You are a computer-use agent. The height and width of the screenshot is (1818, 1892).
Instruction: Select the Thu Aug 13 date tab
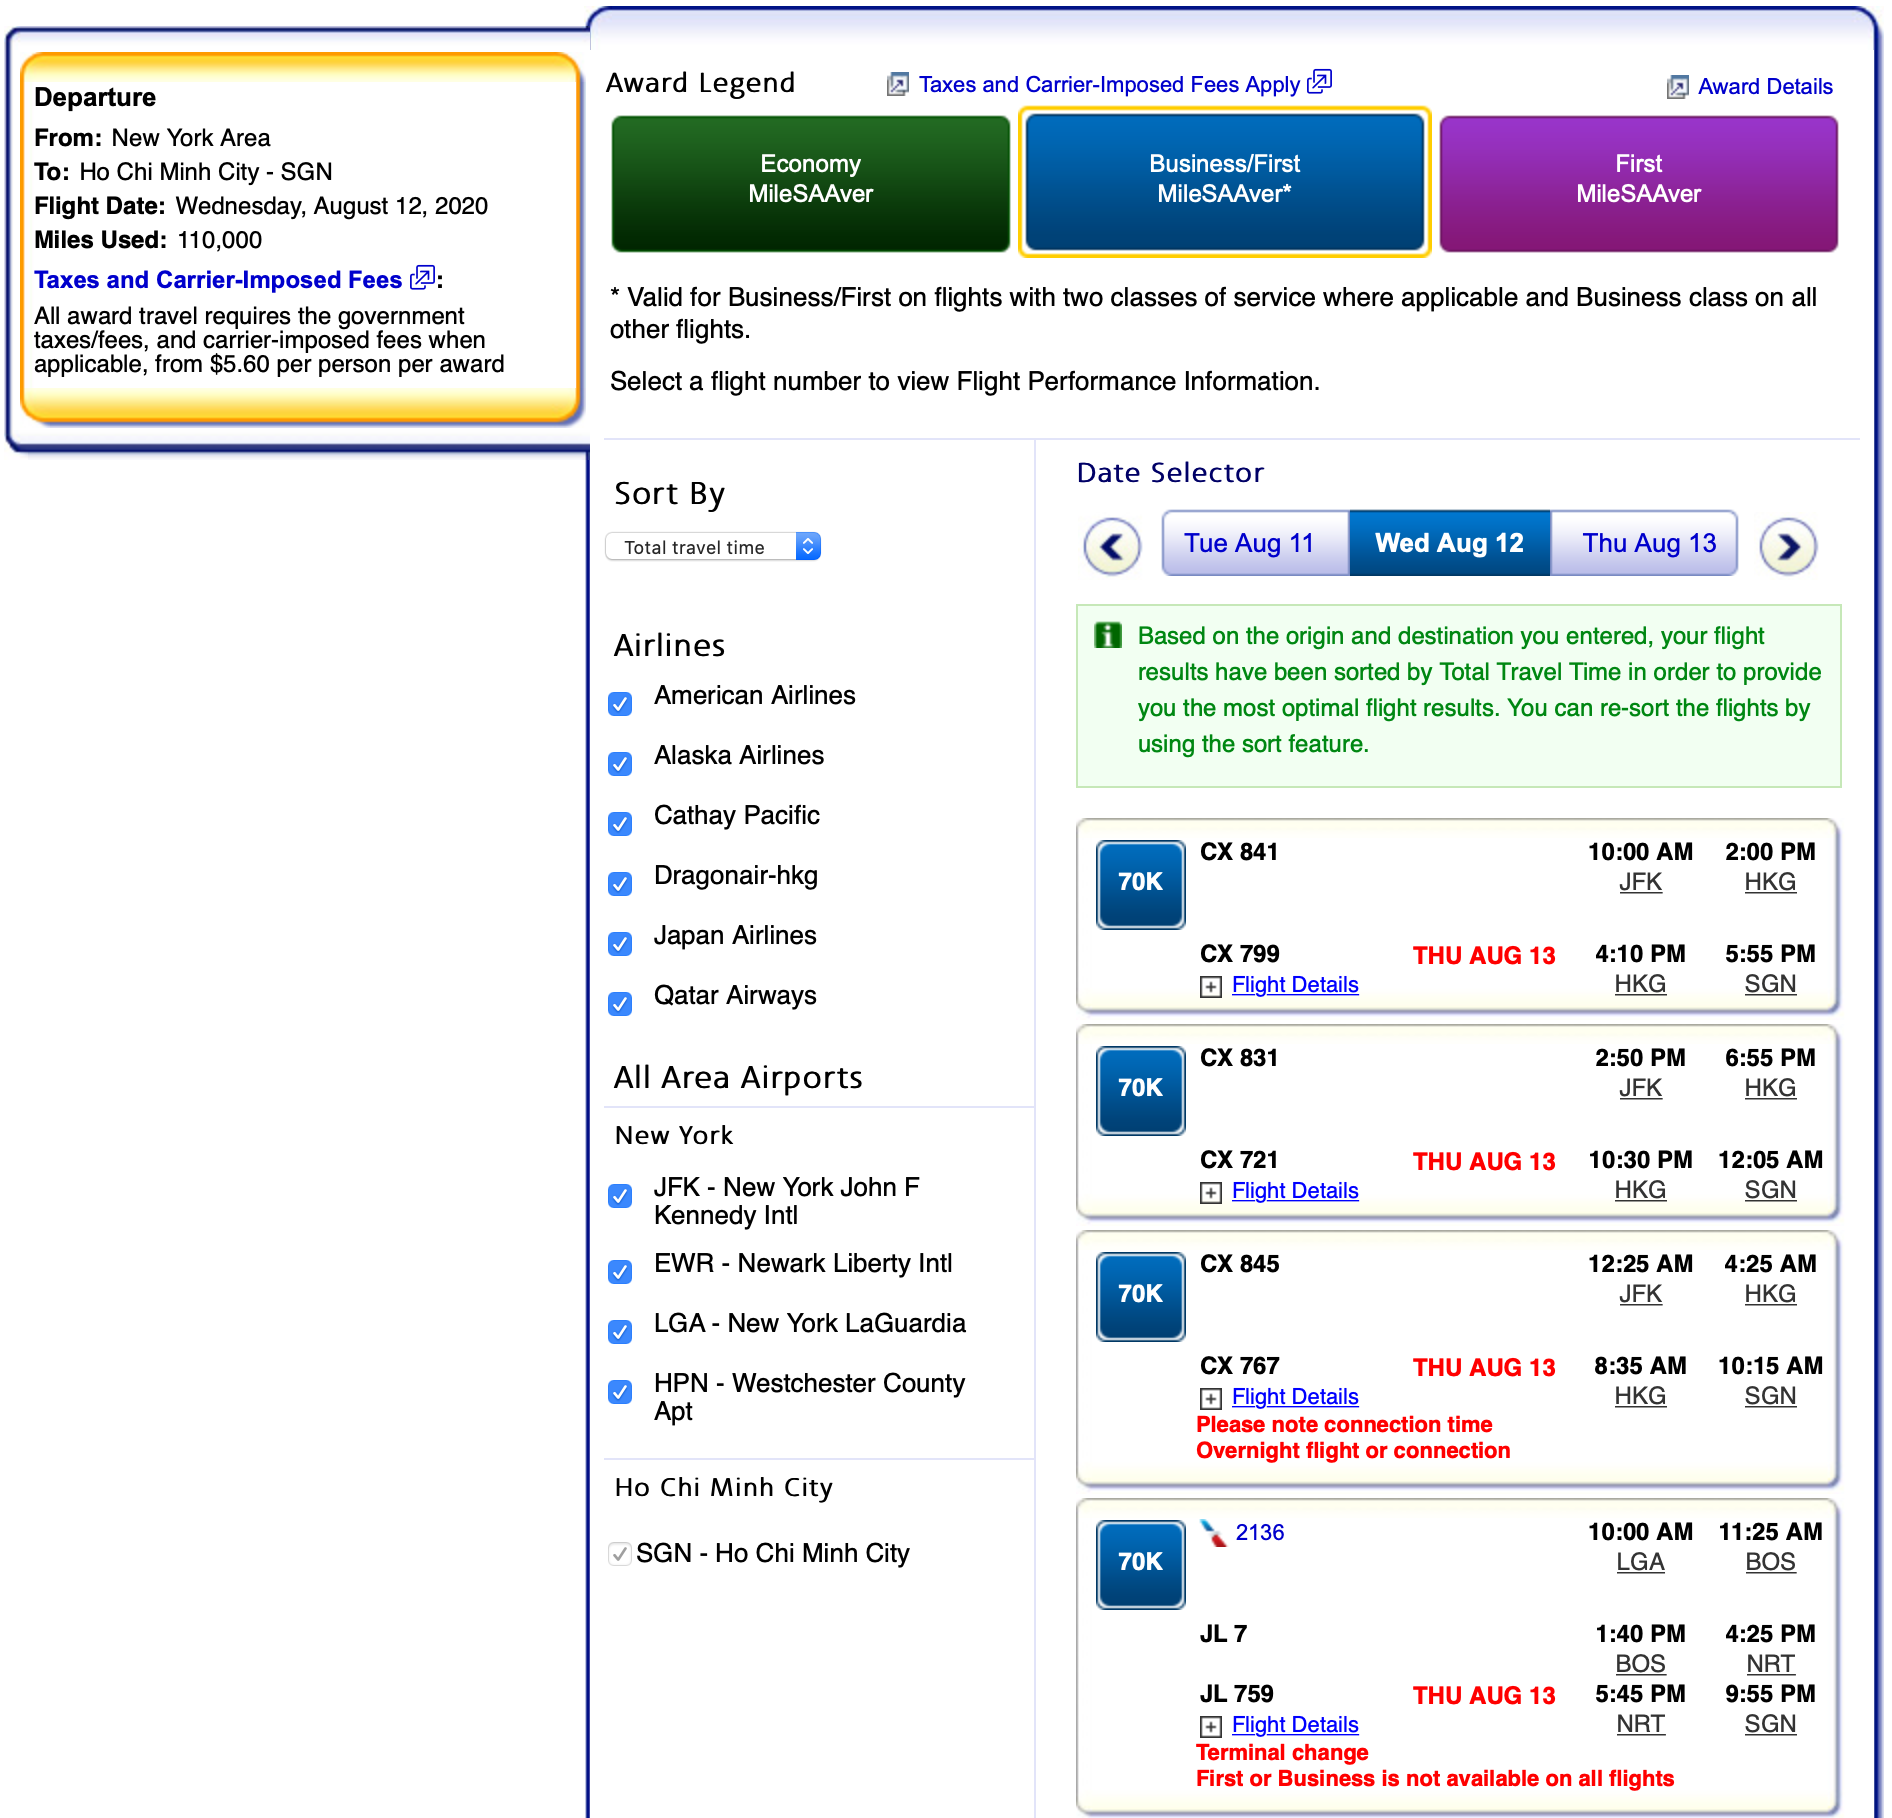1643,544
